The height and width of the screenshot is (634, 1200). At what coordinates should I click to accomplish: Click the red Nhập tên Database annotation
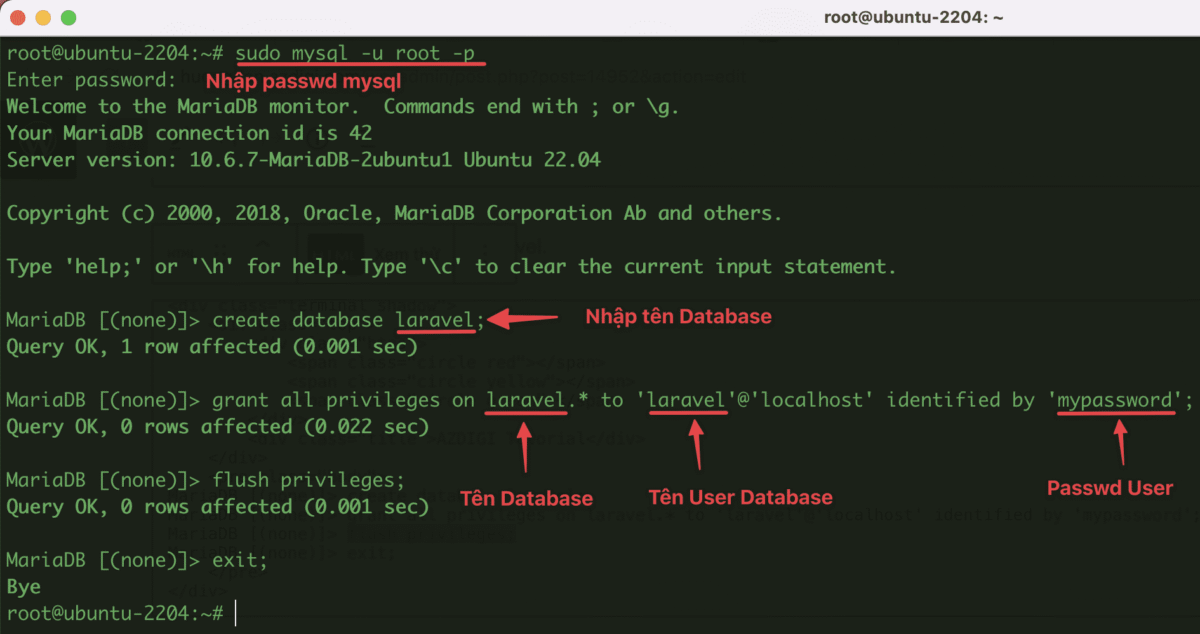(678, 317)
